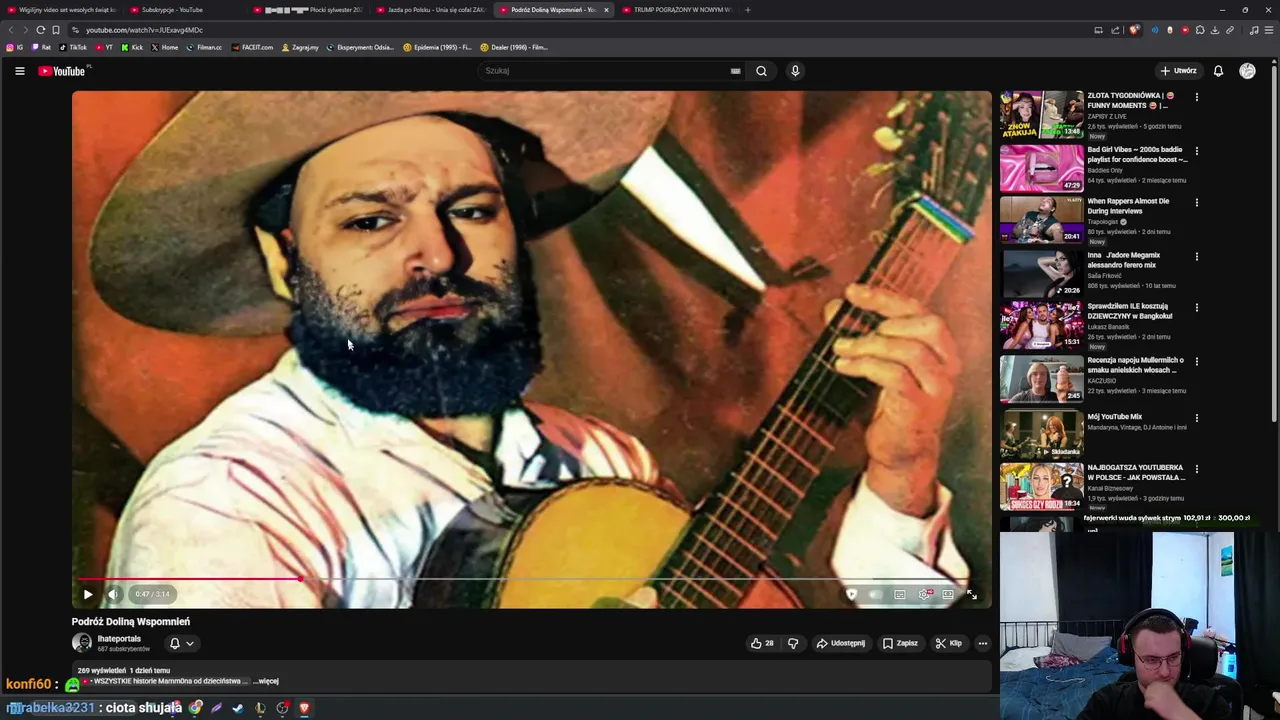Open the Ihateportals channel avatar
The image size is (1280, 720).
pos(82,643)
